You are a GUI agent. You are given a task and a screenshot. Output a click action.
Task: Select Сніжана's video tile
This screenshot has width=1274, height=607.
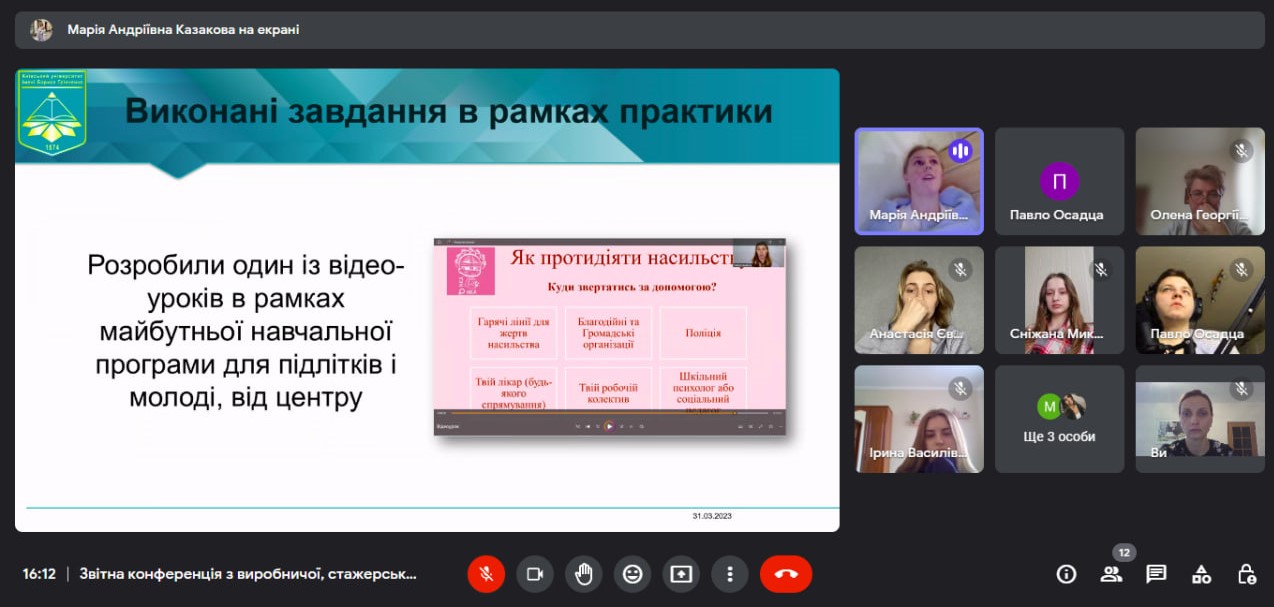(x=1059, y=300)
